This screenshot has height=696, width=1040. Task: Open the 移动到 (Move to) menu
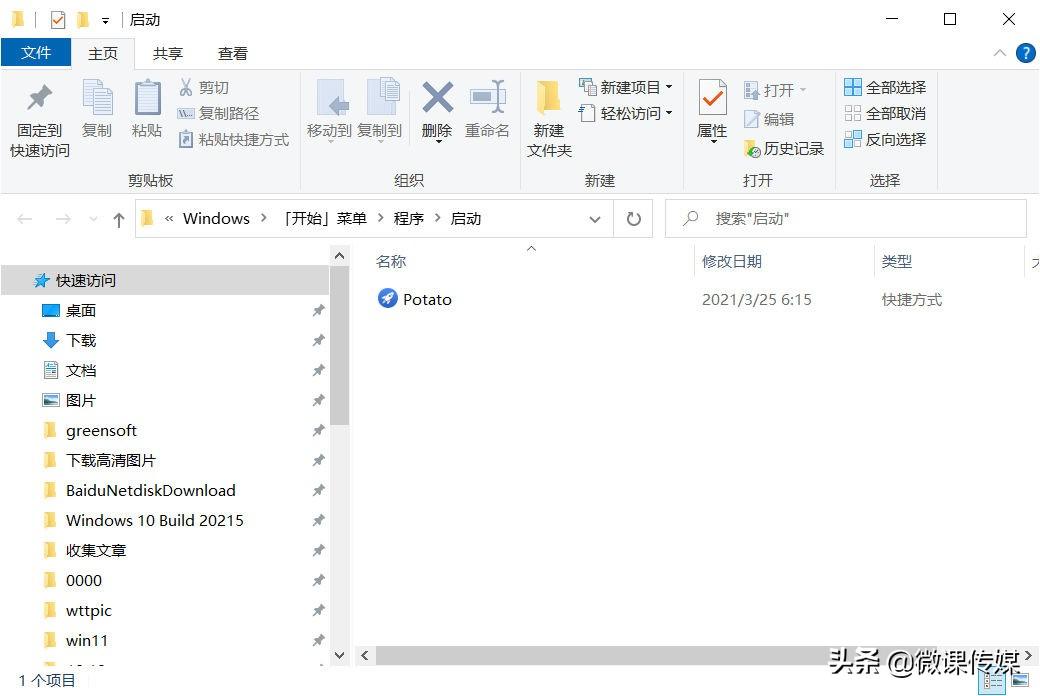click(329, 110)
